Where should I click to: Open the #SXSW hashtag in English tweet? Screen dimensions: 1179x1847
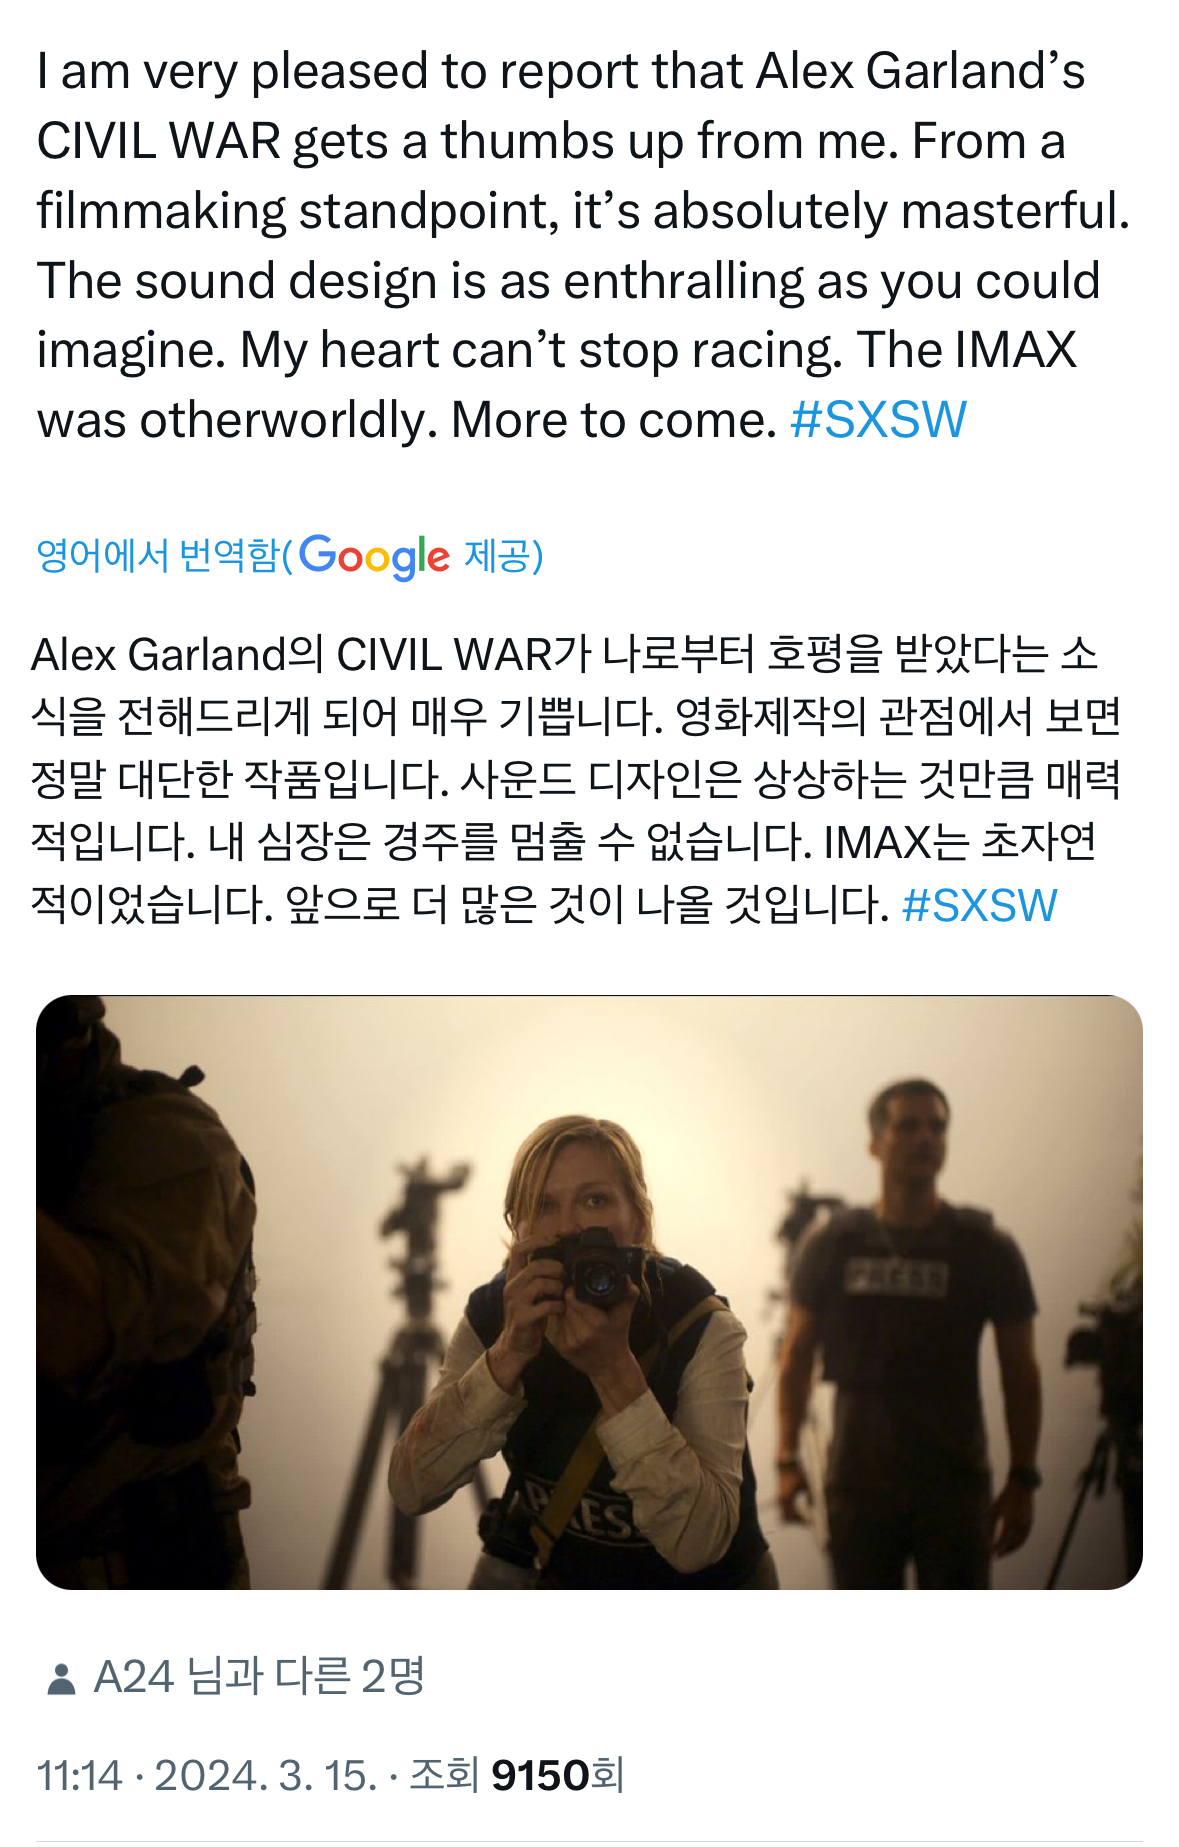[x=878, y=420]
